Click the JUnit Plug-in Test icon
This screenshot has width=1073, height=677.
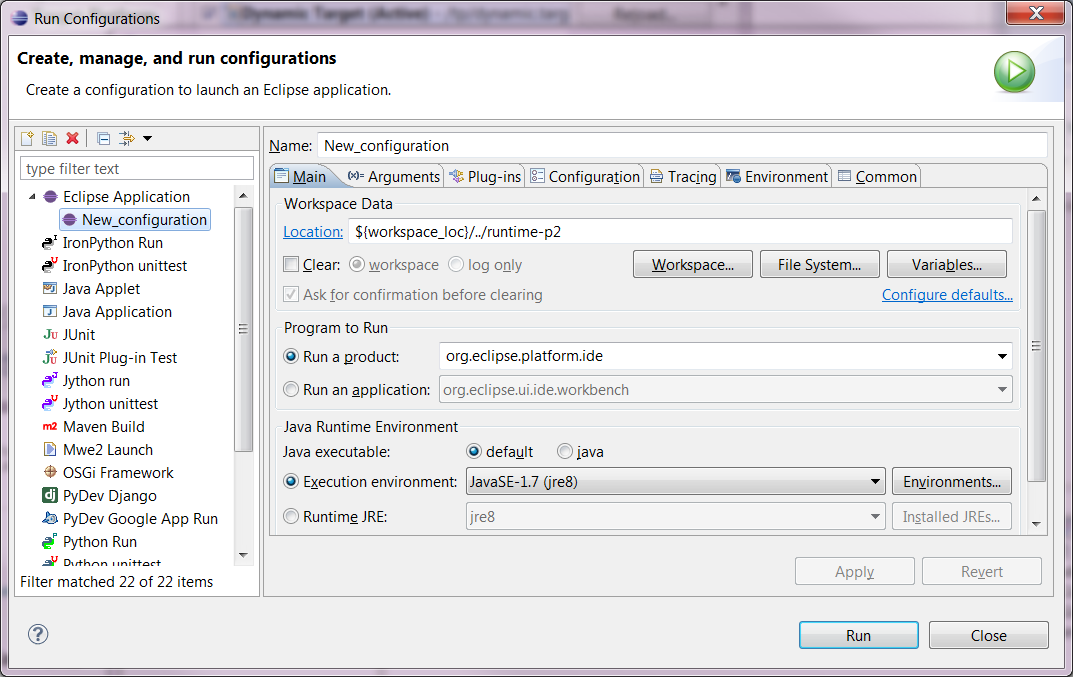point(50,357)
